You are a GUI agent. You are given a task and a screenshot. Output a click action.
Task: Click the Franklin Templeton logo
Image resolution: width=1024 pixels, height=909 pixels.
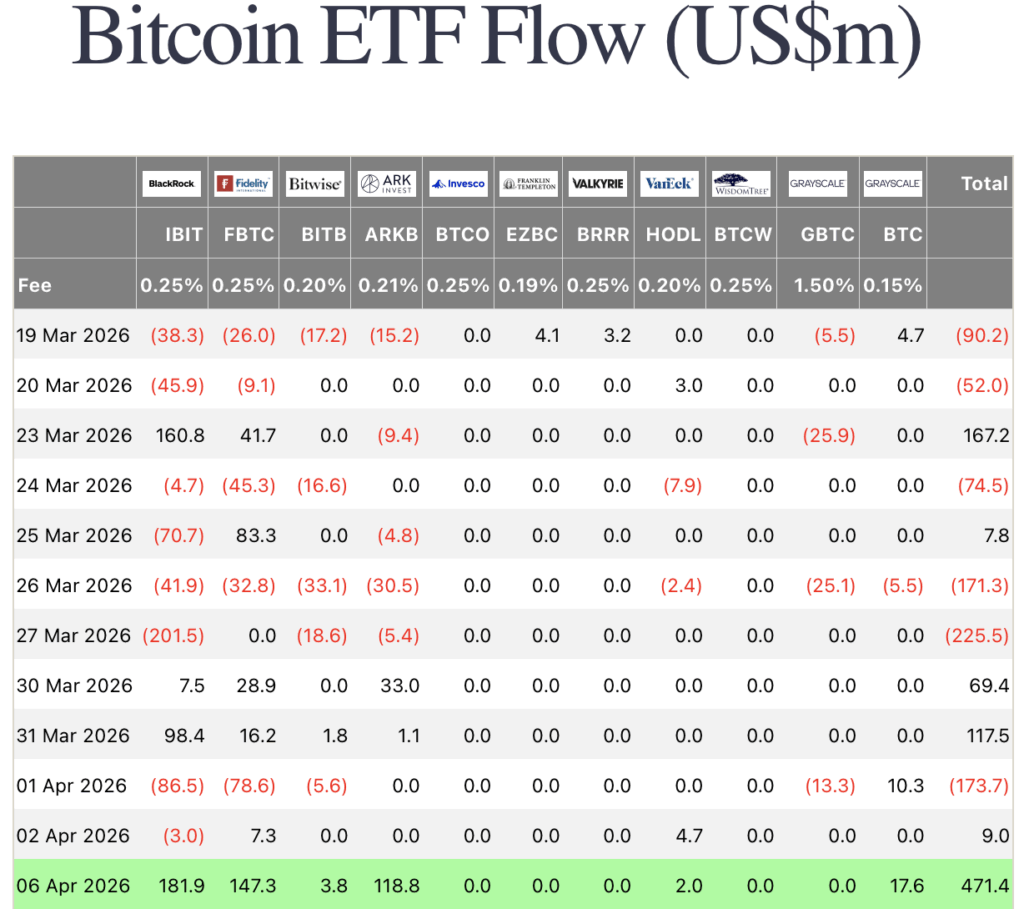[x=529, y=183]
